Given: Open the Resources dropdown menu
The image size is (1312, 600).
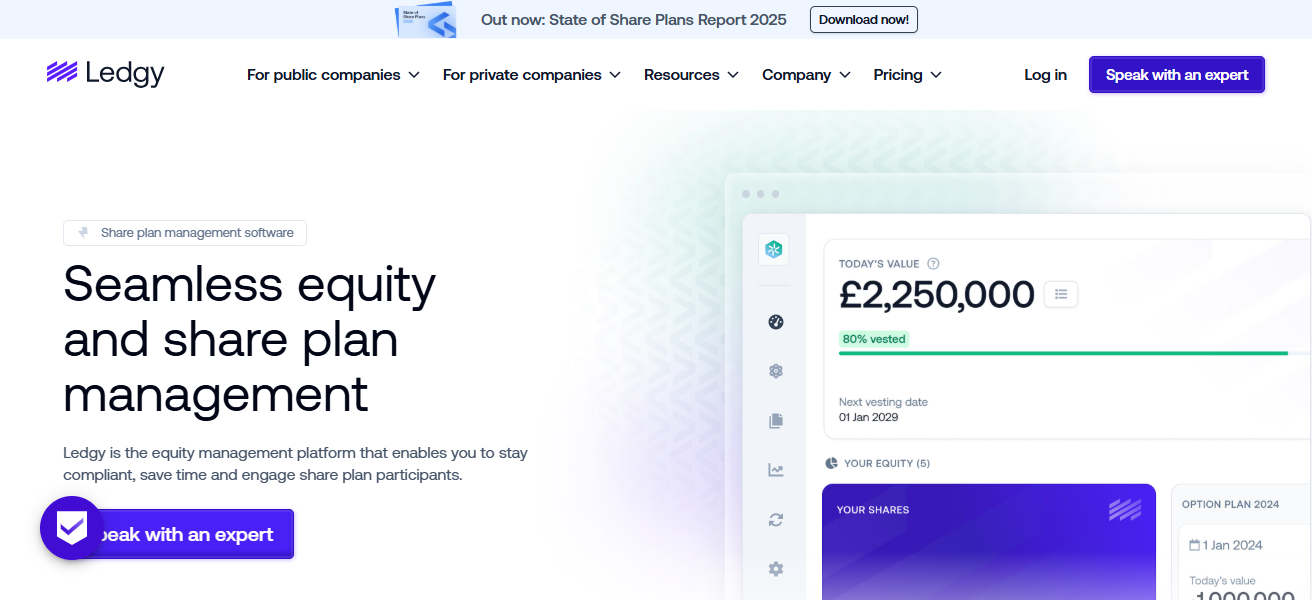Looking at the screenshot, I should (691, 75).
